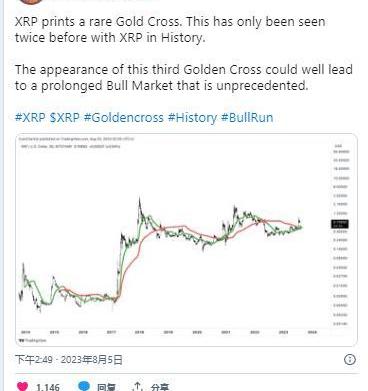Image resolution: width=368 pixels, height=391 pixels.
Task: Click the blue reply bubble icon
Action: pos(84,386)
